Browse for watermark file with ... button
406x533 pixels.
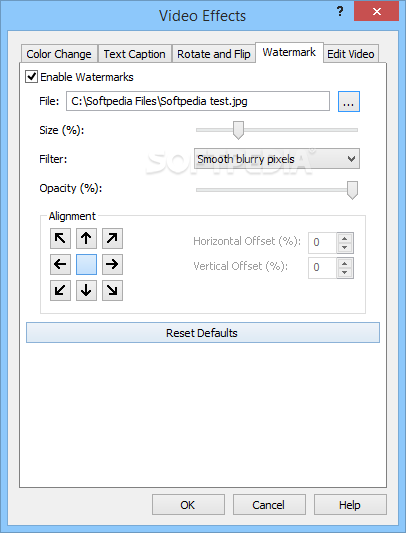coord(349,101)
